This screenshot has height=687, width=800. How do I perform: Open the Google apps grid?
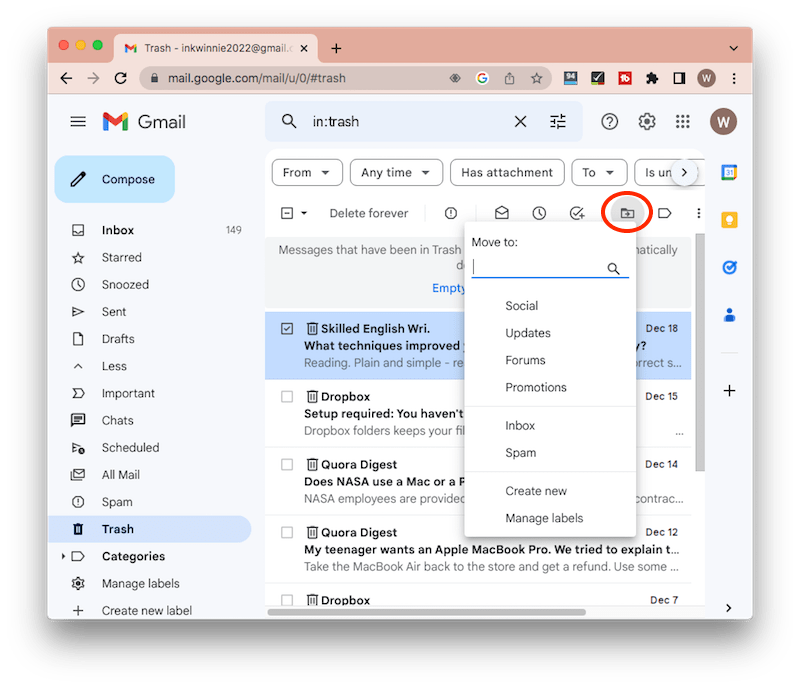pos(683,121)
